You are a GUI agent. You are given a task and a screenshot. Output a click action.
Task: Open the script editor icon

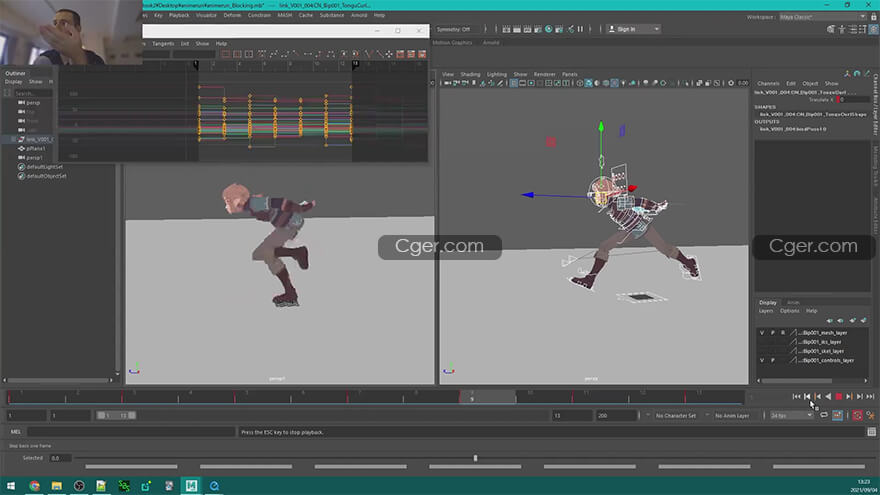(872, 432)
